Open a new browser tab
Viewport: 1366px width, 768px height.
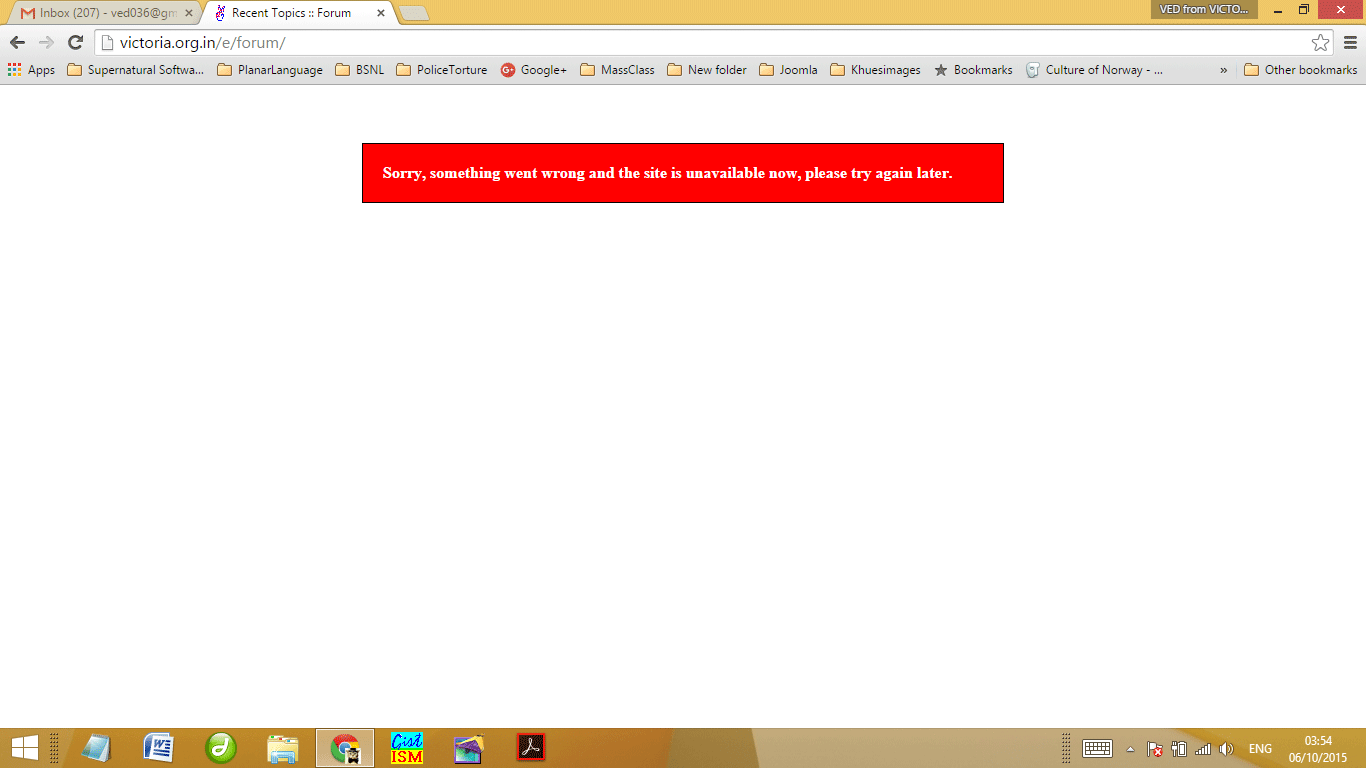tap(414, 13)
